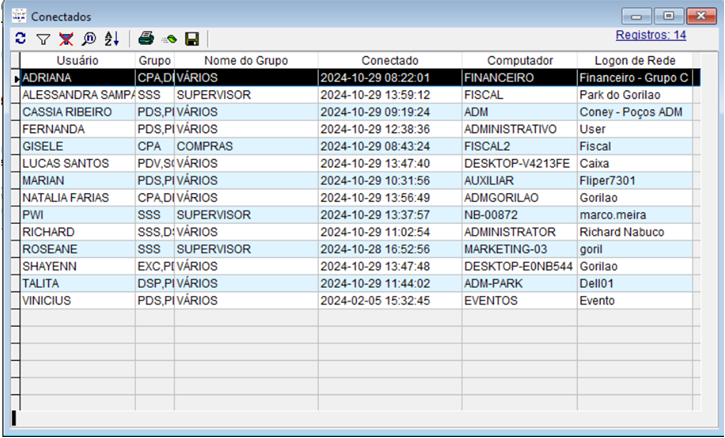Click the COMPRAS group name cell
This screenshot has height=438, width=725.
coord(246,146)
